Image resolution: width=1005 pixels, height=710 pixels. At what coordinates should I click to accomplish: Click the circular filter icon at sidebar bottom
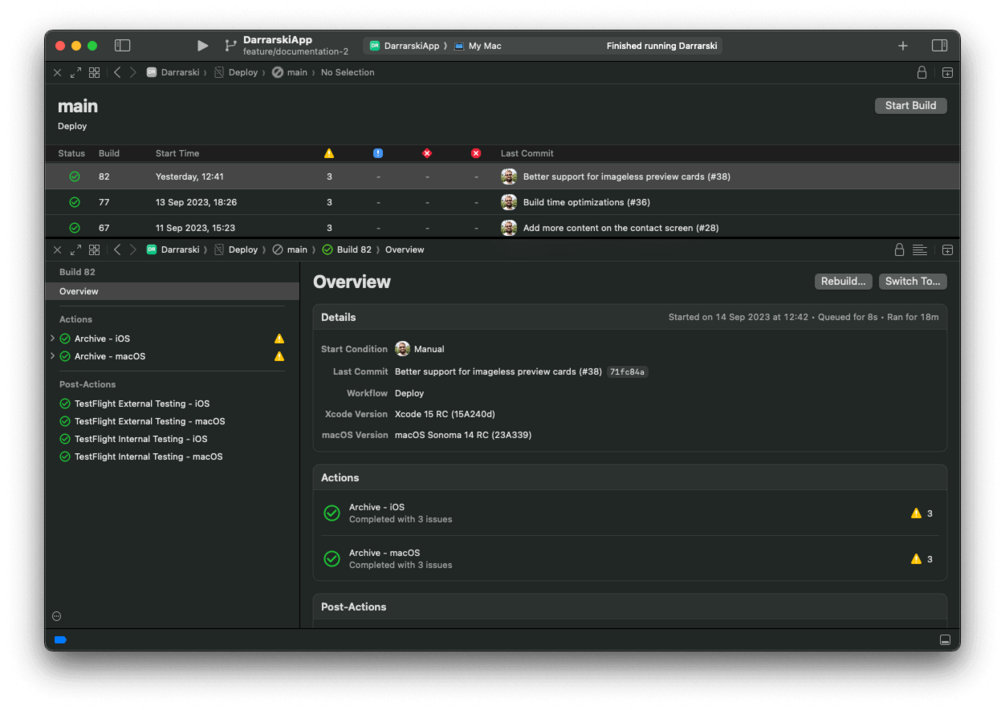(56, 616)
